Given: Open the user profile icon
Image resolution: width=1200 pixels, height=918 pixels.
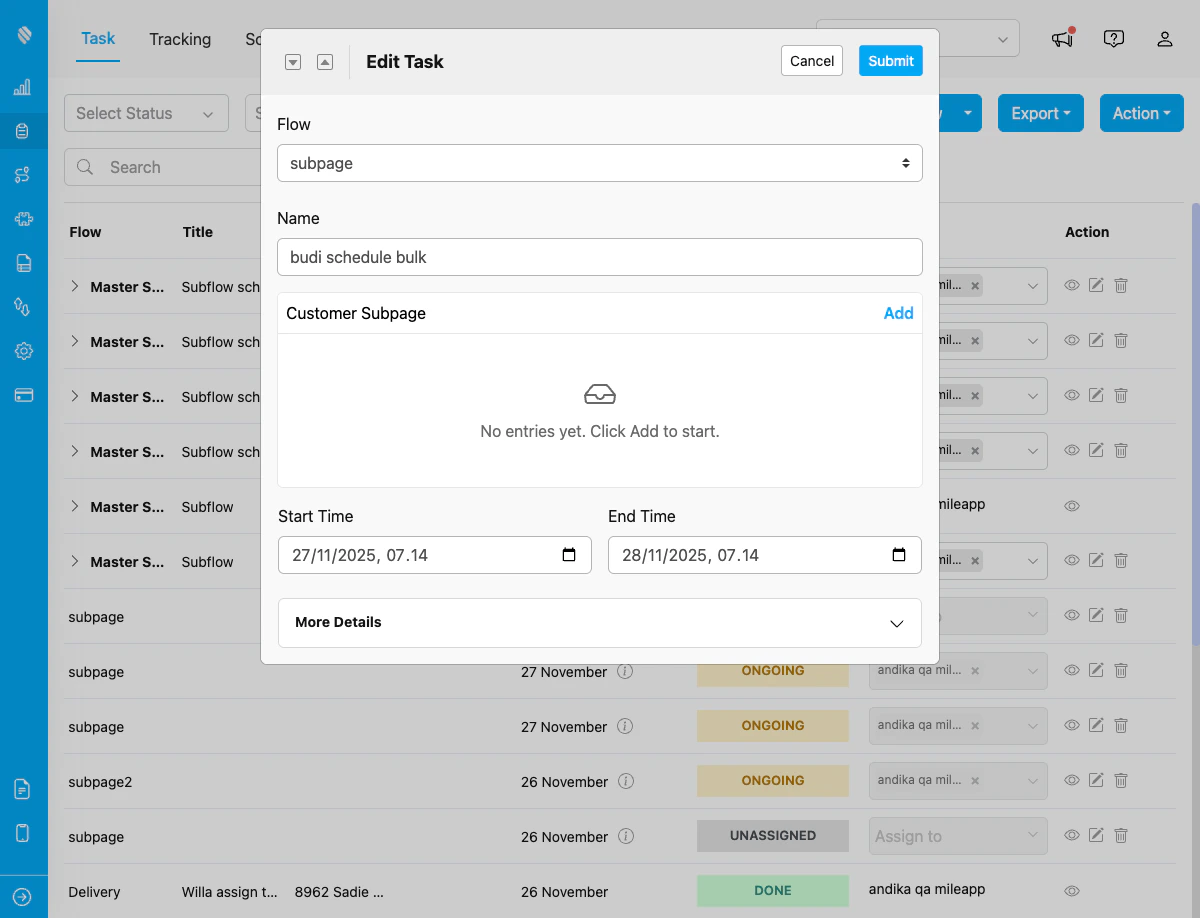Looking at the screenshot, I should [1165, 39].
